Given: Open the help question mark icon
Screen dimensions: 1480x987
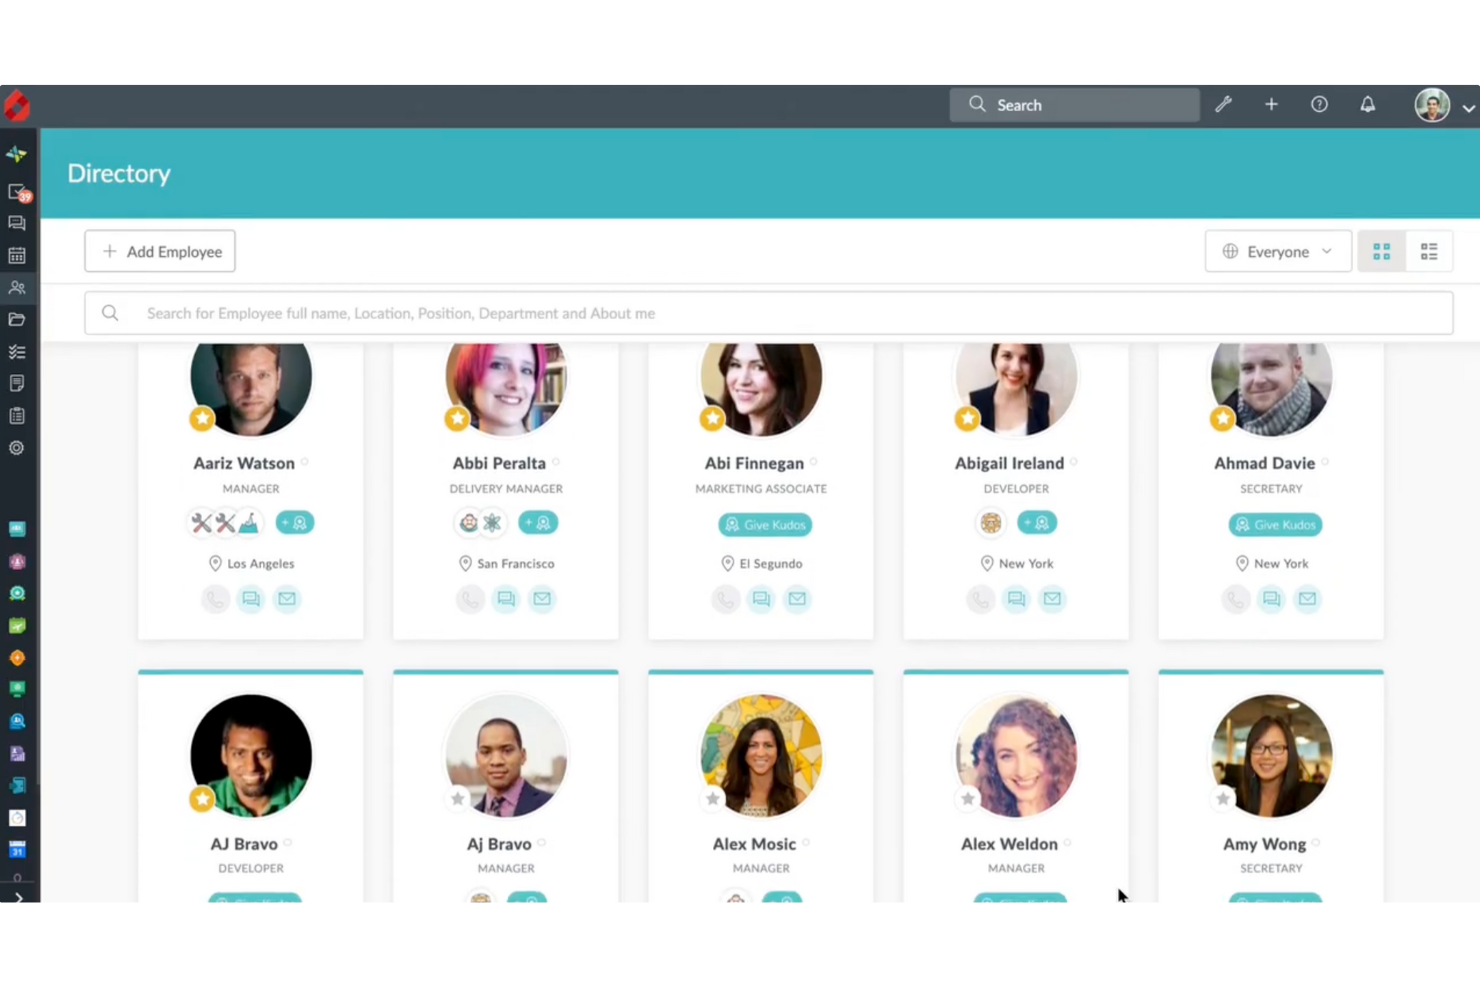Looking at the screenshot, I should pos(1319,104).
